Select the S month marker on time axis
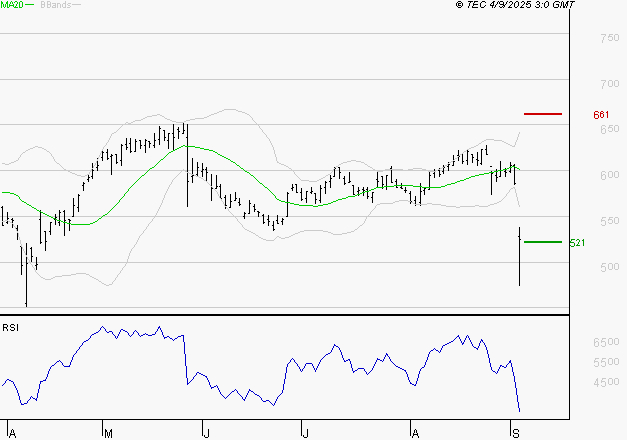Viewport: 627px width, 440px height. pos(515,432)
